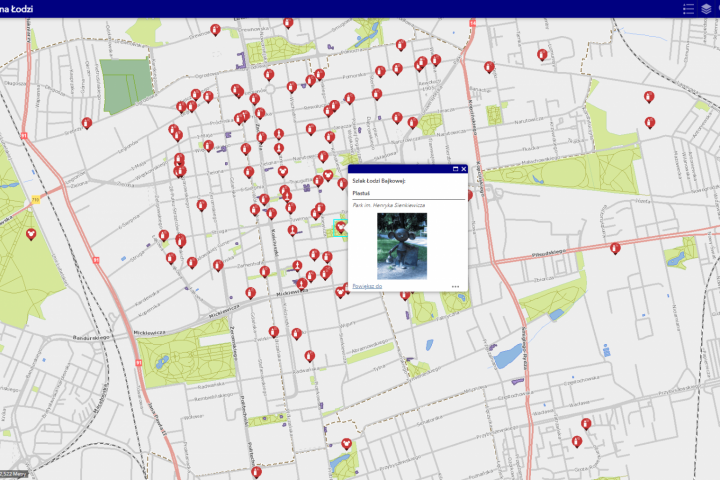Select the marker cut by the bottom edge
The width and height of the screenshot is (720, 480).
257,472
